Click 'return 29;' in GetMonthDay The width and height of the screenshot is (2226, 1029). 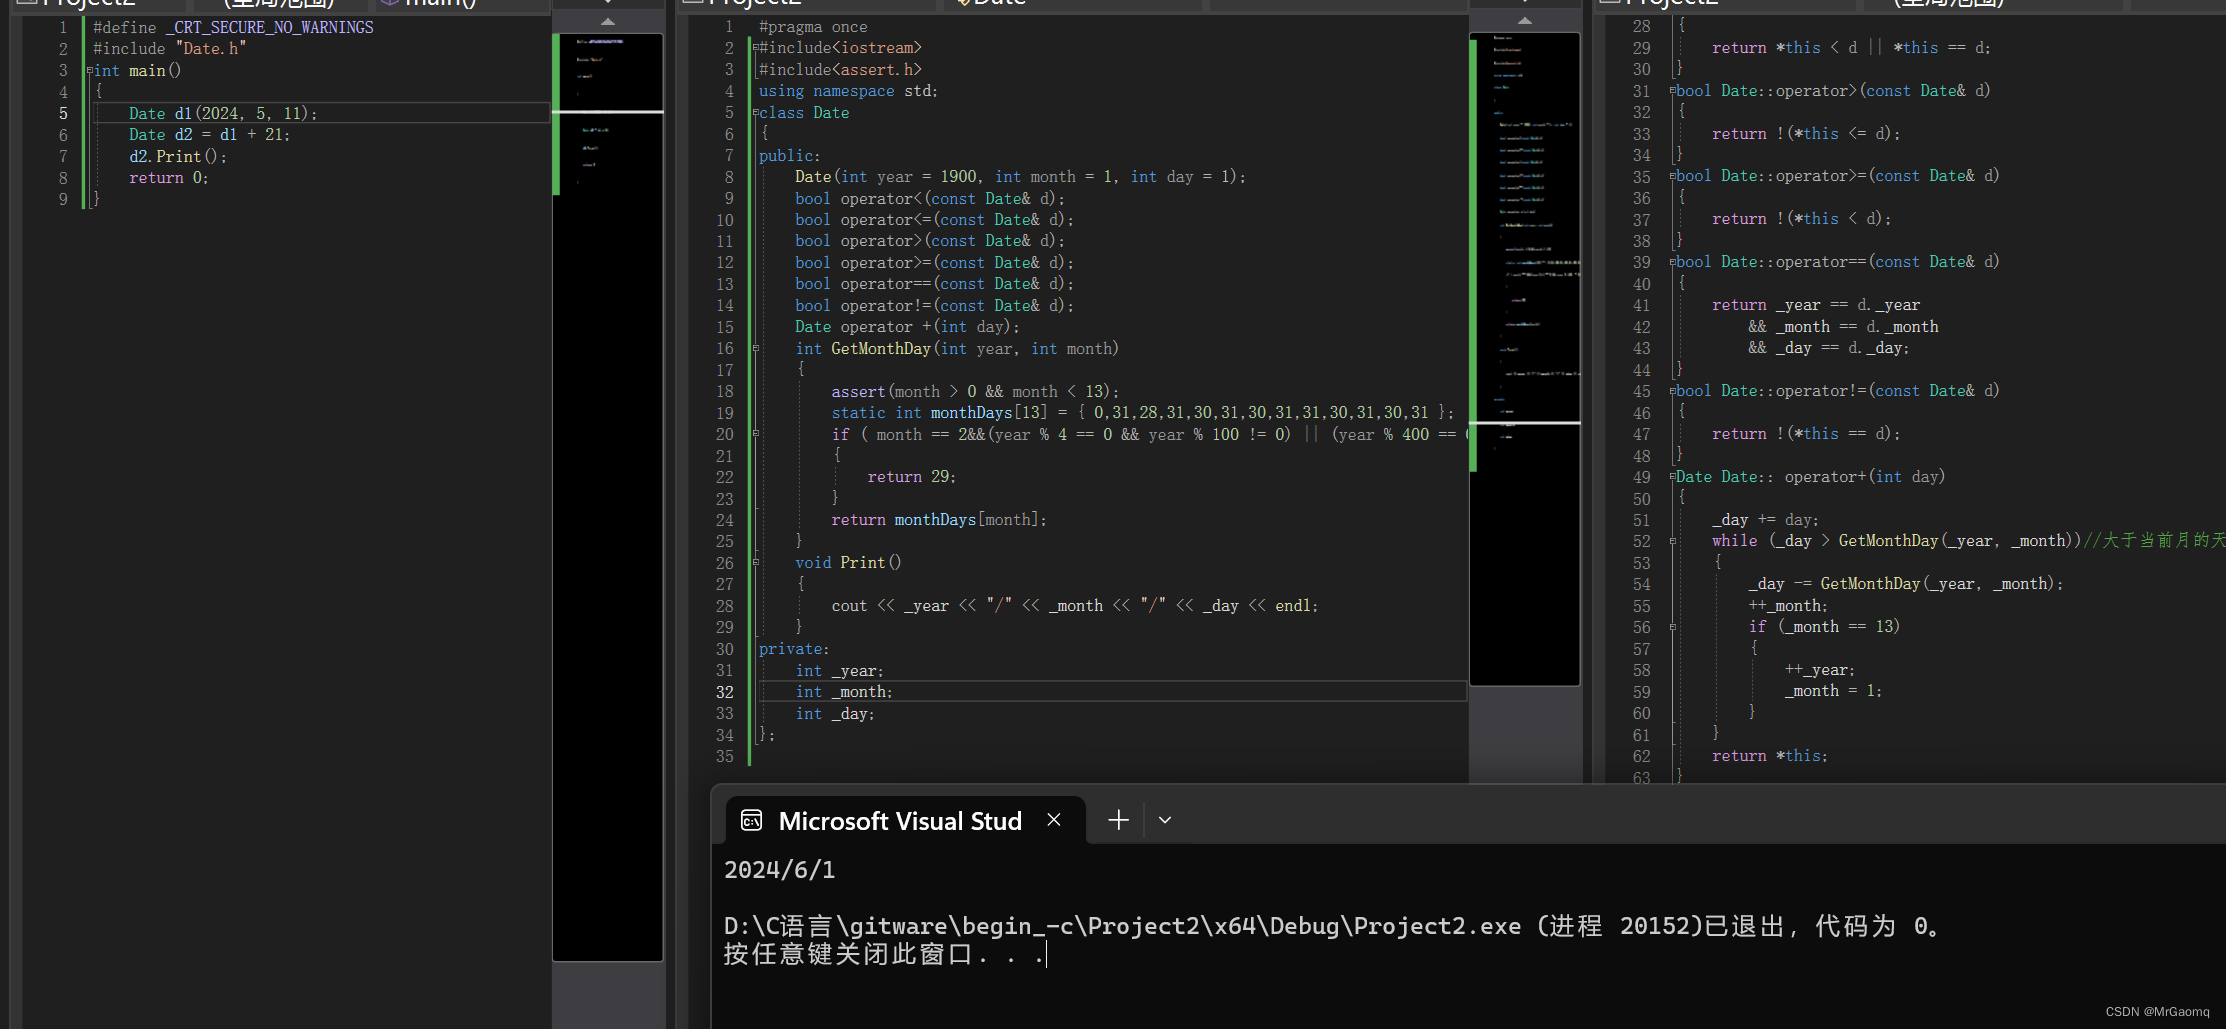coord(911,477)
